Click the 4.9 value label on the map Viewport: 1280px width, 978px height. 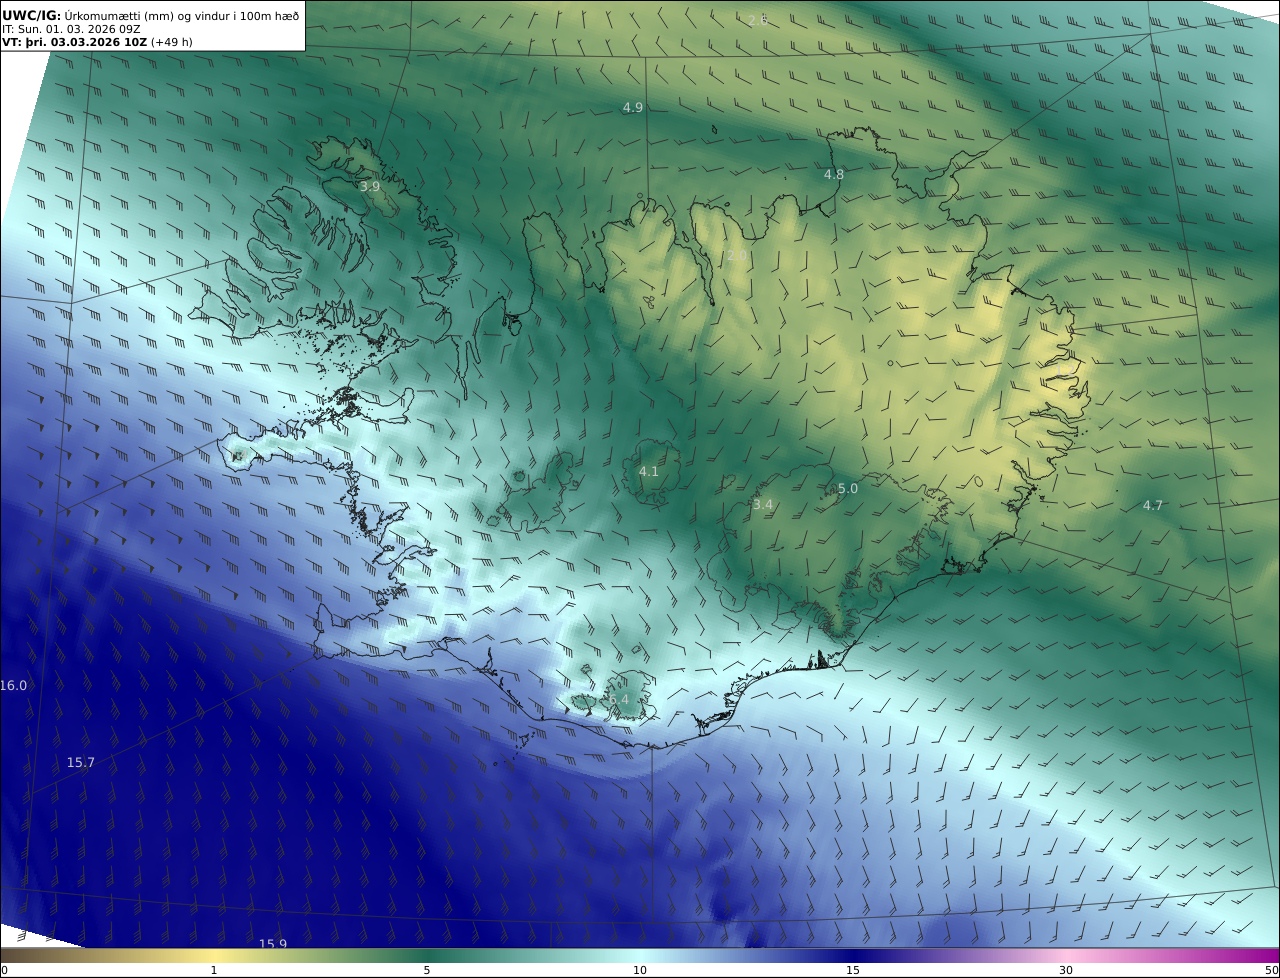point(633,107)
